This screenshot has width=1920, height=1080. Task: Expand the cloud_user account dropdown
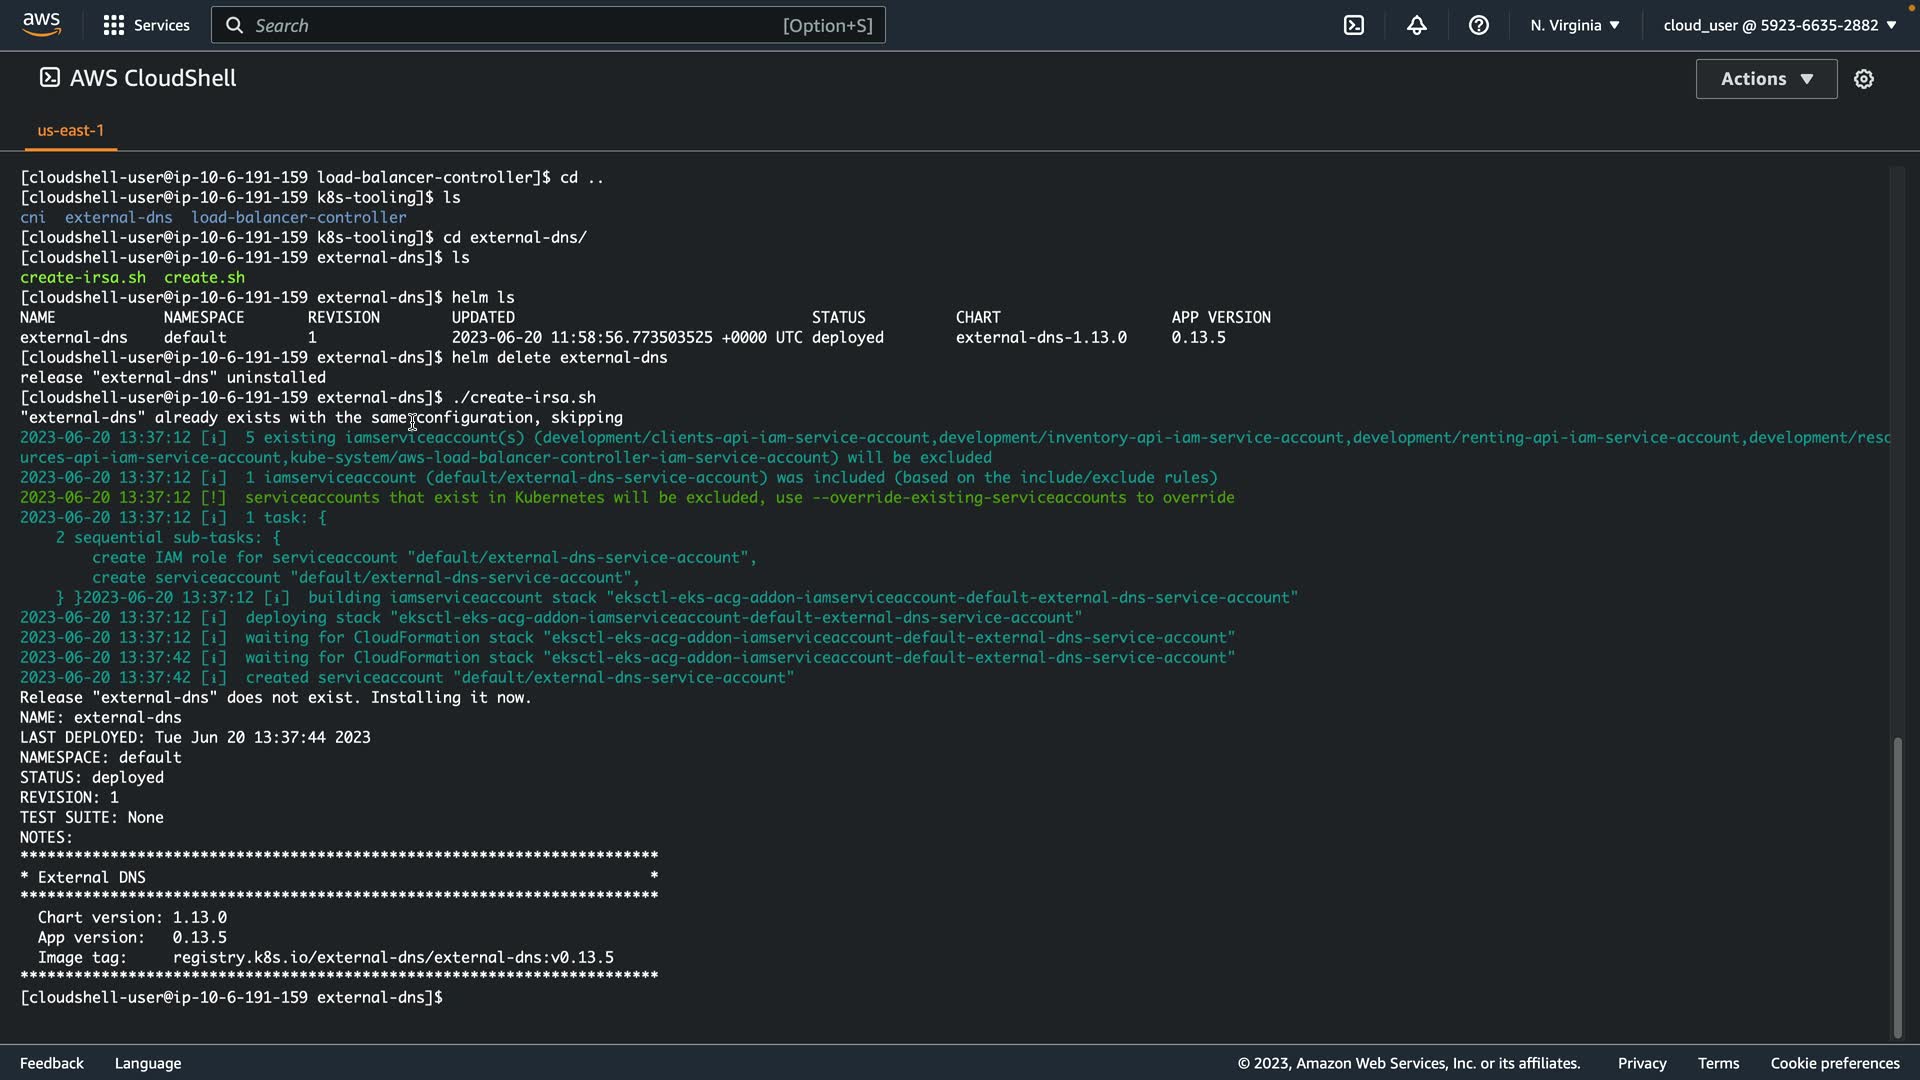click(x=1779, y=25)
